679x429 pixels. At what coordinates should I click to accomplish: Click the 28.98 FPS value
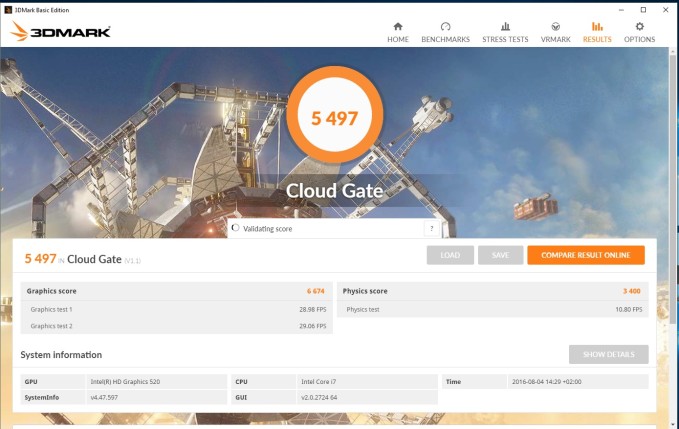(313, 310)
